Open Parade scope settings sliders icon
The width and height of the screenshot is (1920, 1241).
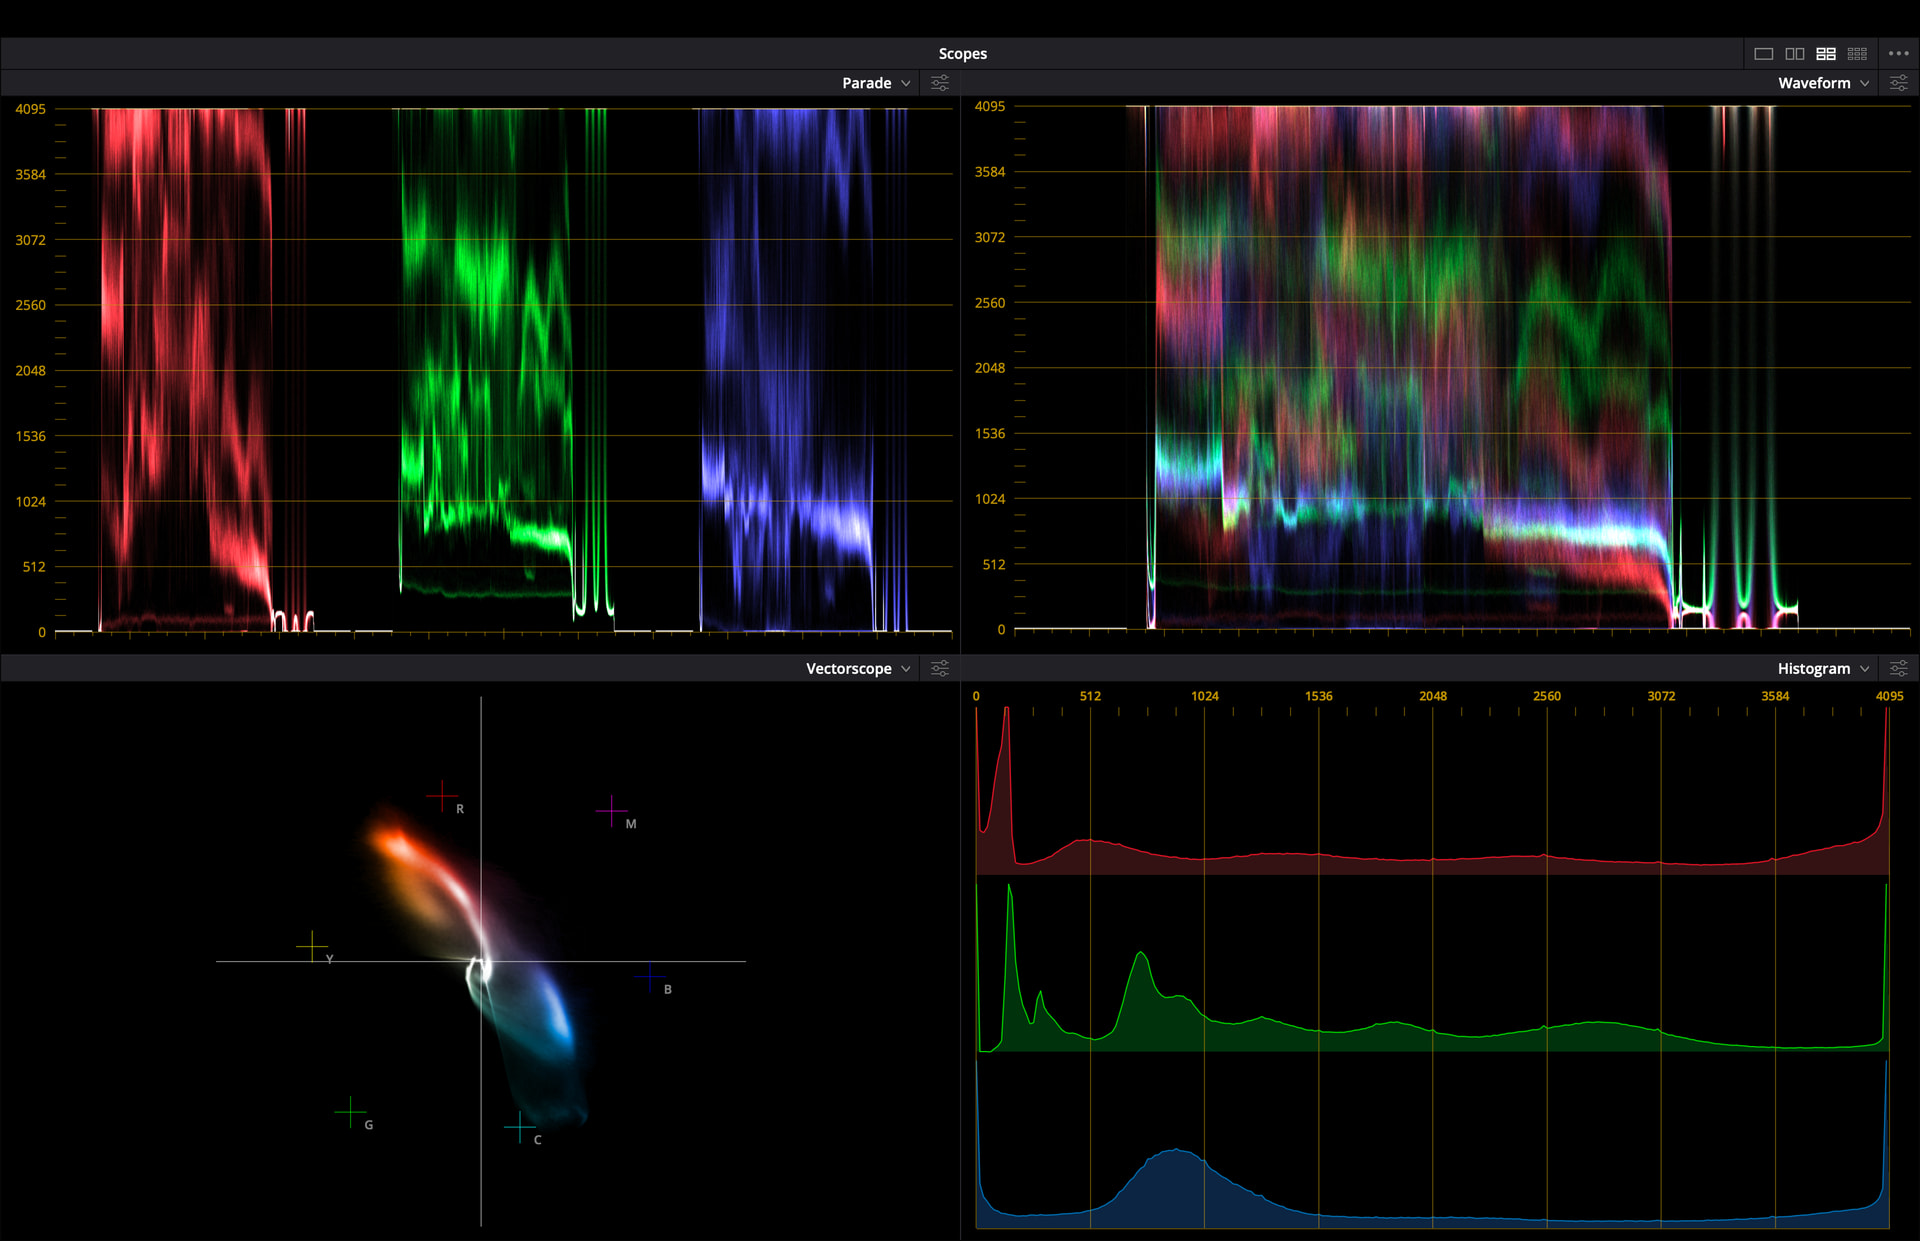pos(940,83)
